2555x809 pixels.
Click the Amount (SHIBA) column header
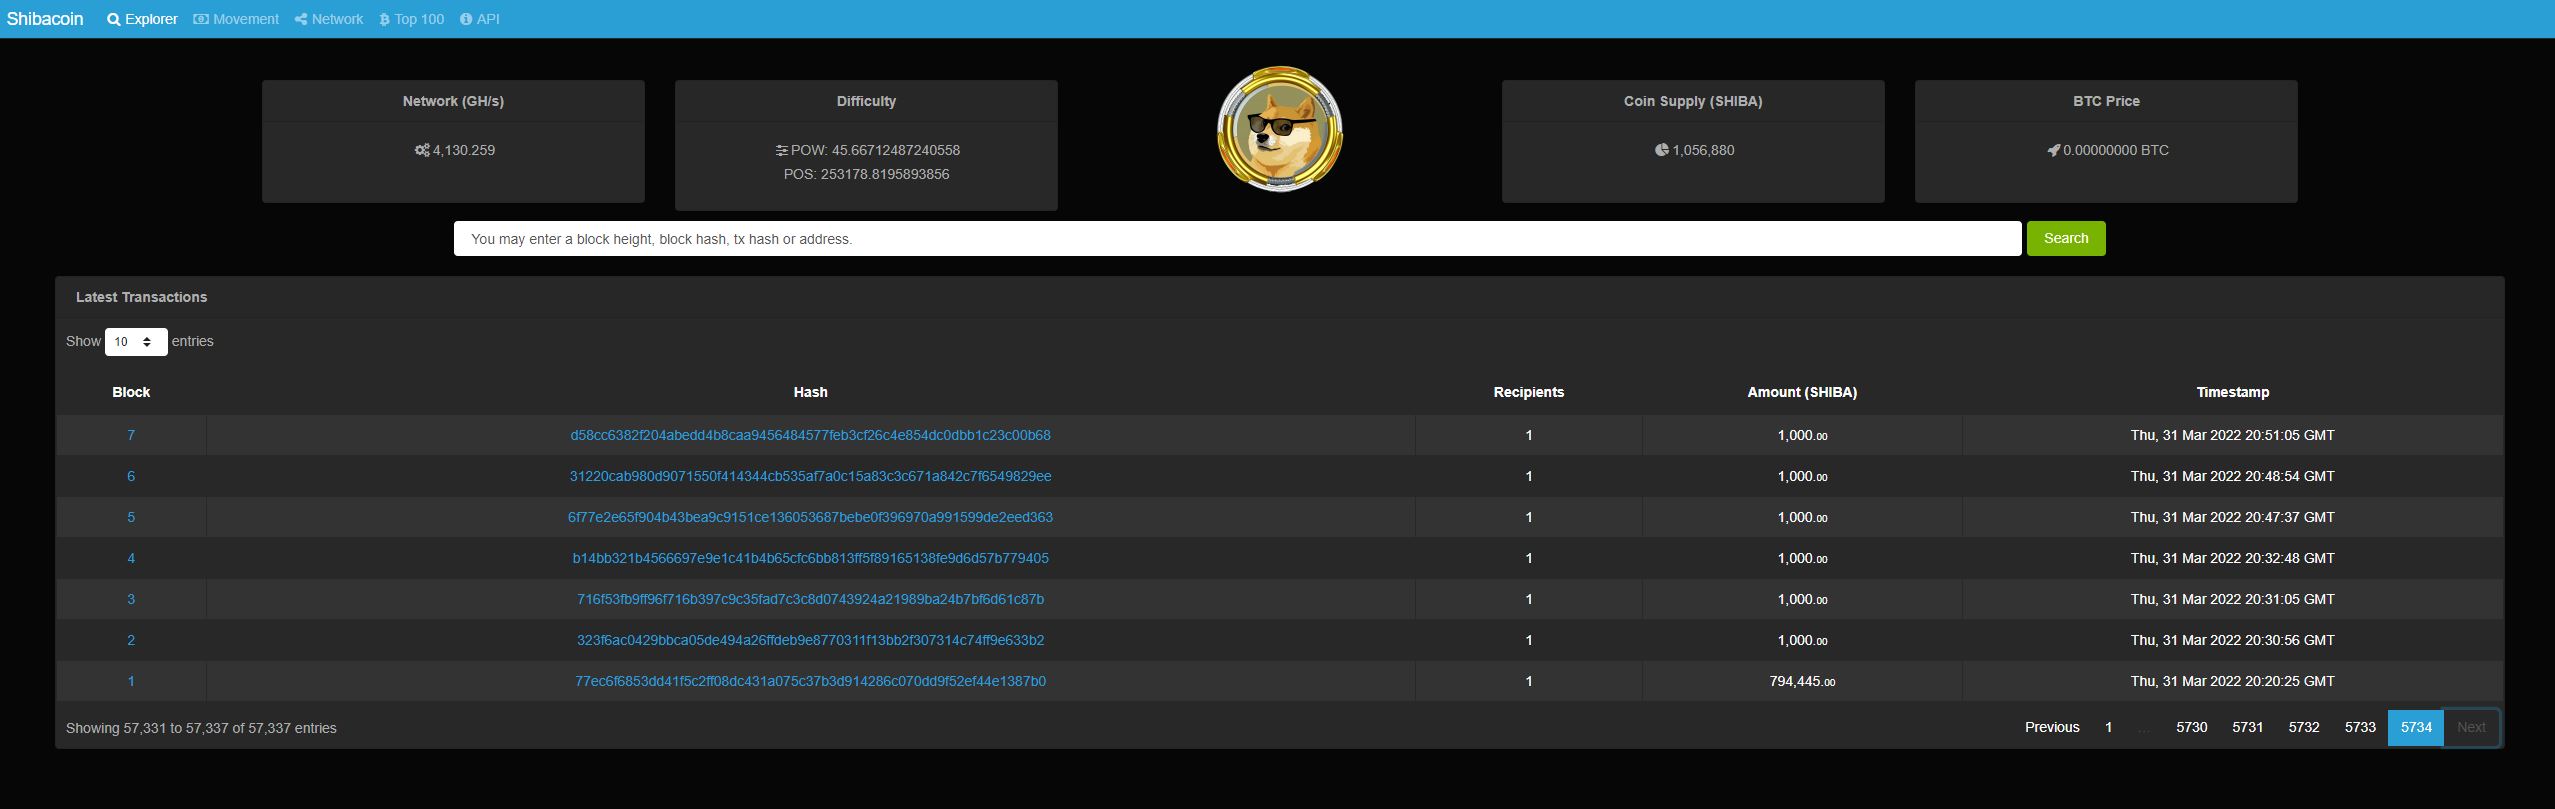[x=1802, y=392]
